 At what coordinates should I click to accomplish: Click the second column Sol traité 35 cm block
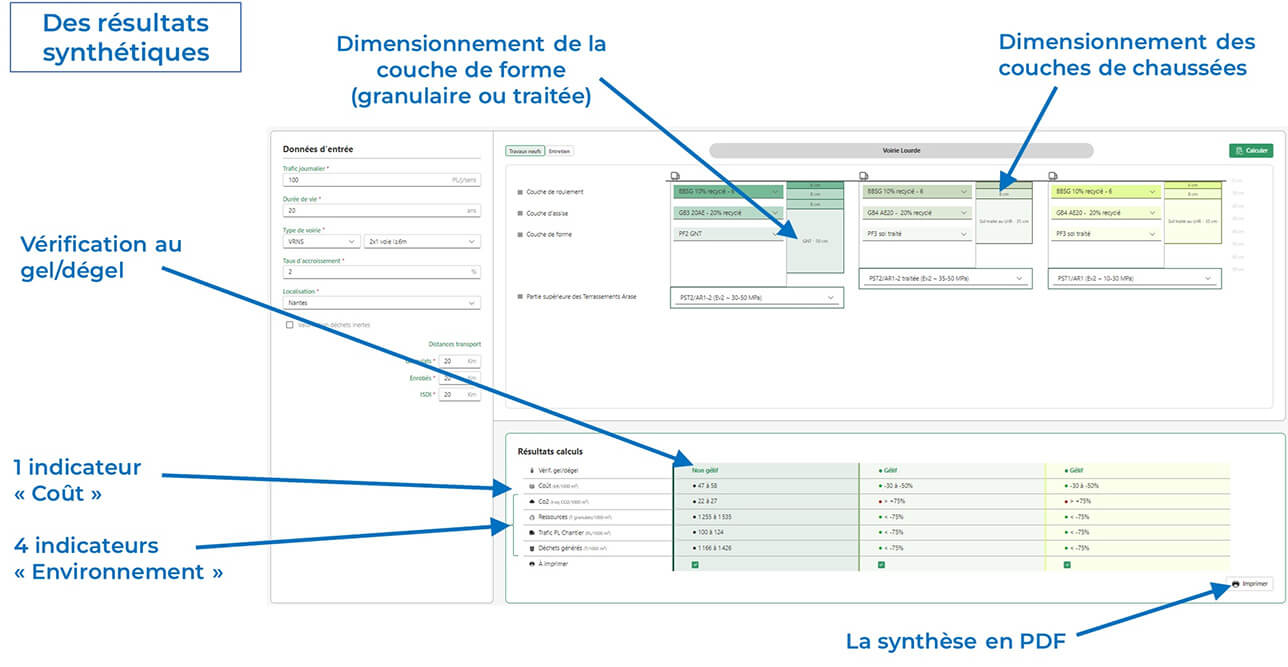[1002, 220]
